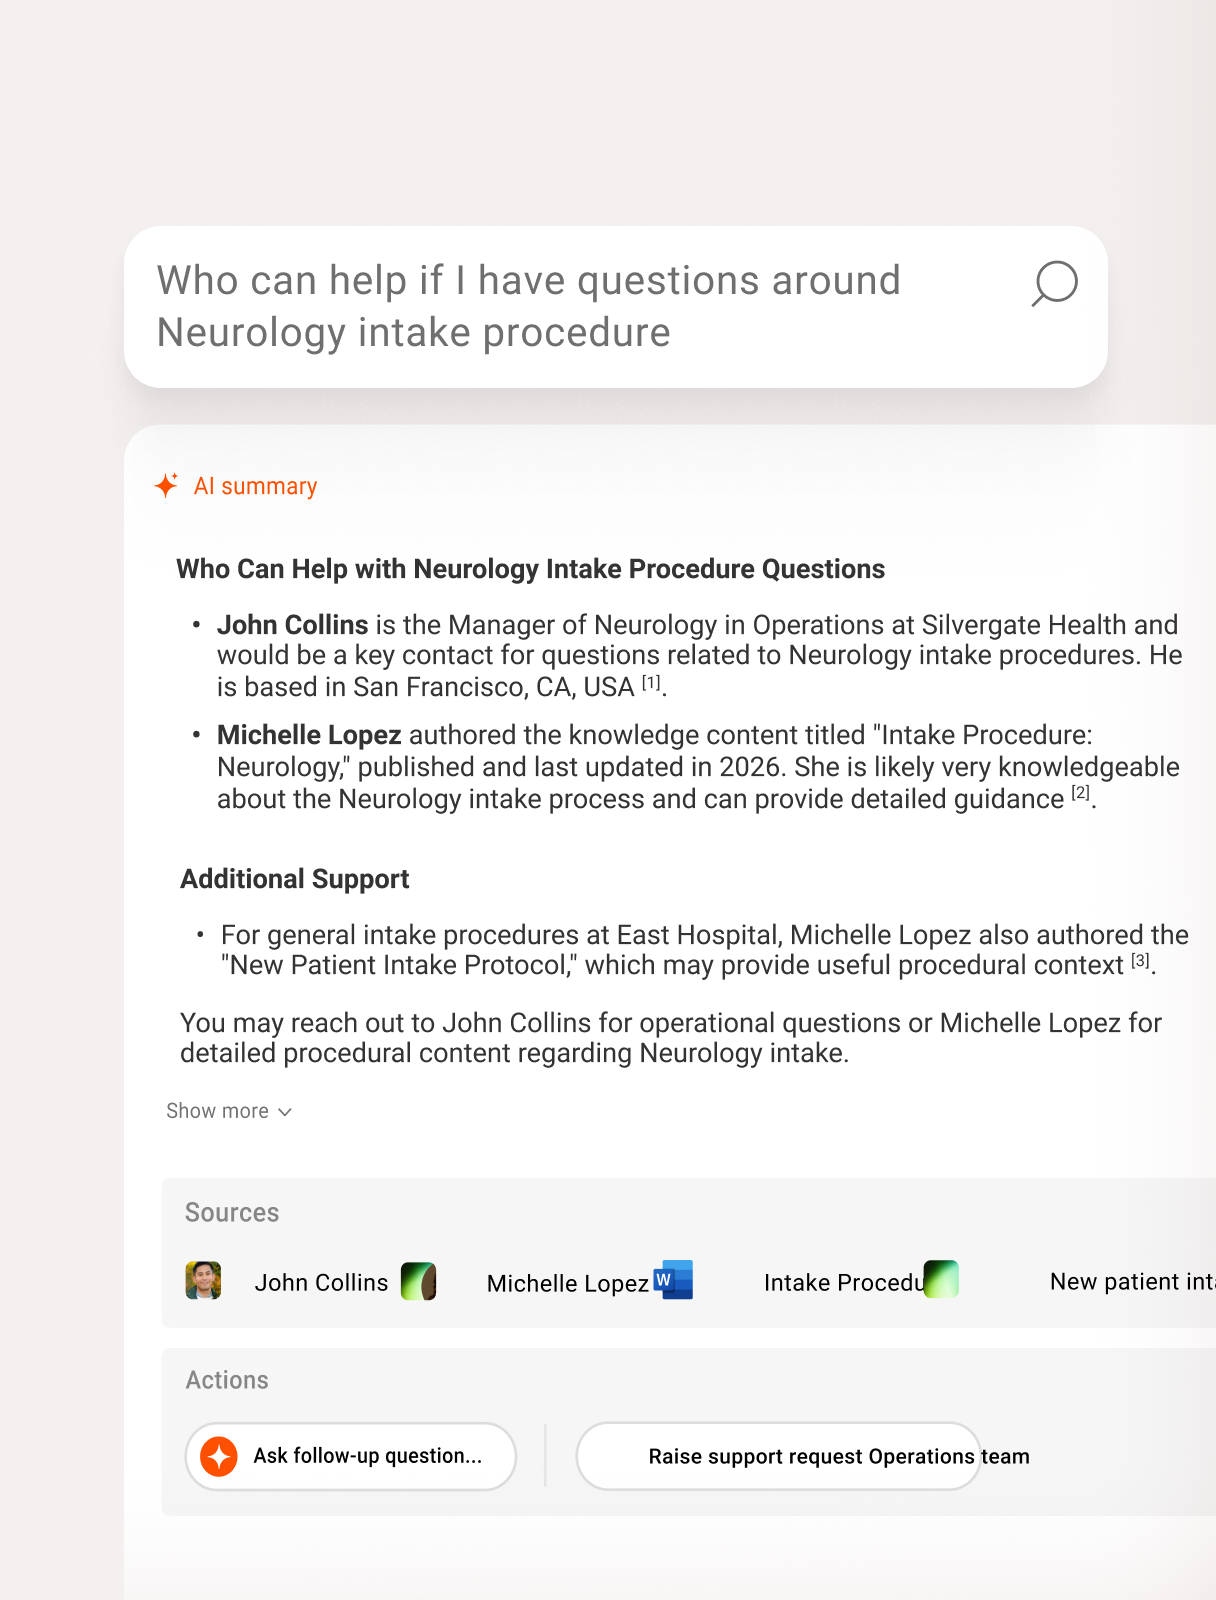The width and height of the screenshot is (1216, 1600).
Task: Open John Collins profile photo avatar
Action: coord(203,1280)
